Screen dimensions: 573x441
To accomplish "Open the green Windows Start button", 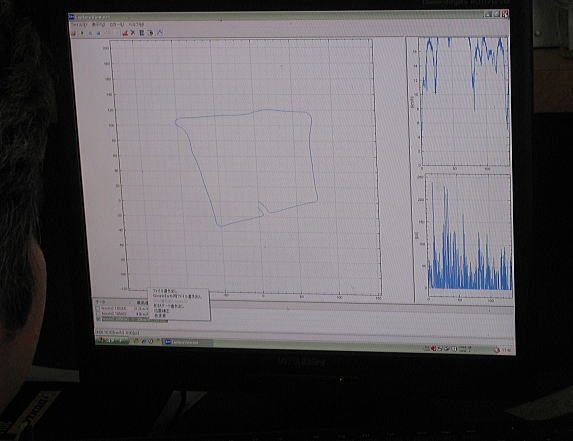I will (113, 341).
